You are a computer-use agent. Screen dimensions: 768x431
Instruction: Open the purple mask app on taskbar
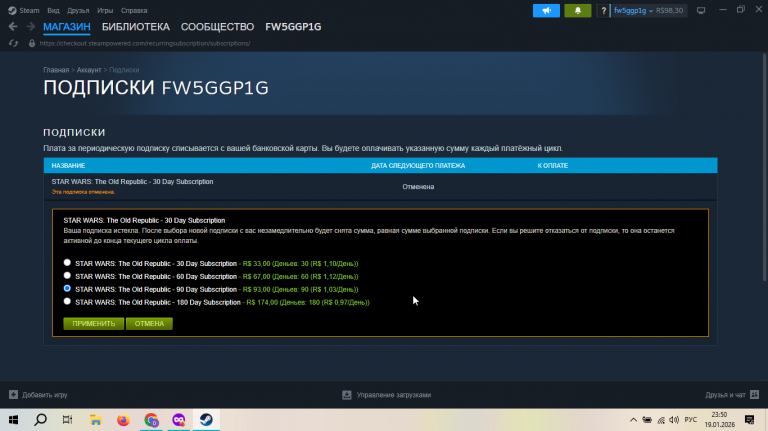click(179, 420)
